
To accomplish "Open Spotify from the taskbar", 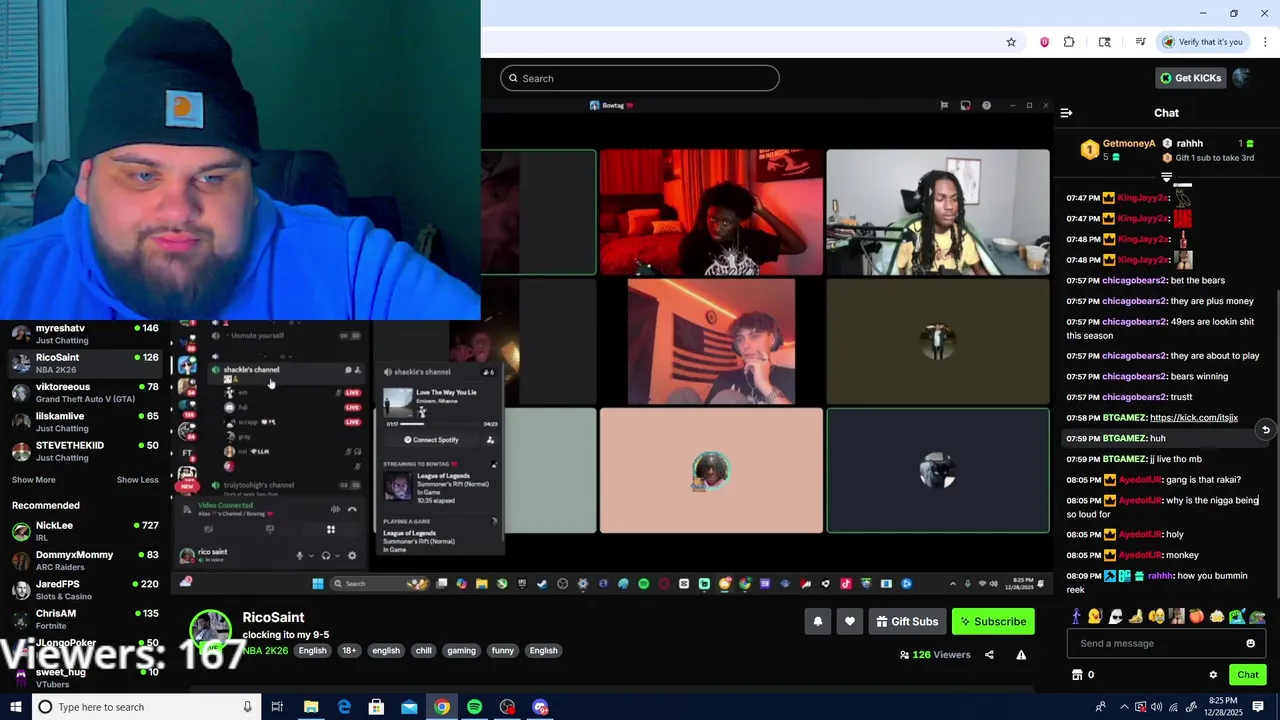I will [474, 707].
